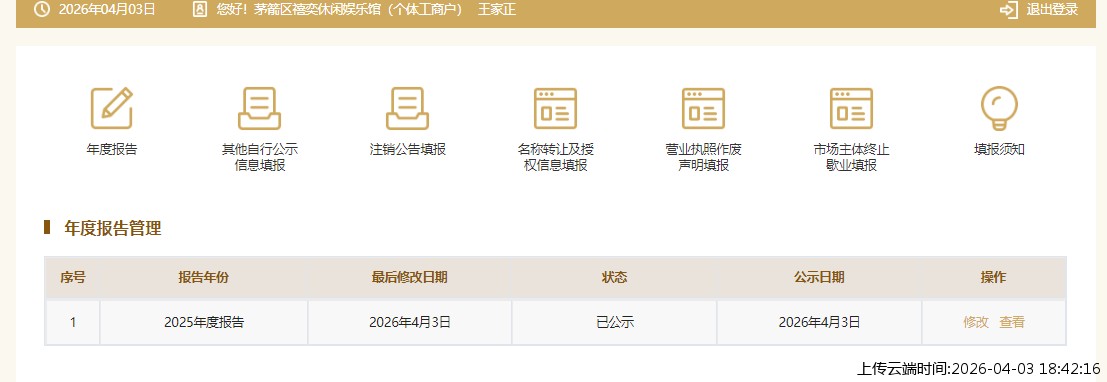Screen dimensions: 1107x382
Task: Open the 年度报告 menu label
Action: click(x=112, y=150)
